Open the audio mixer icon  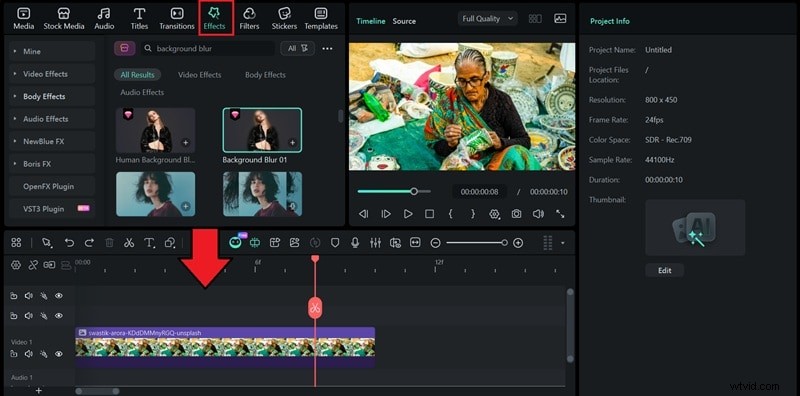[x=376, y=243]
